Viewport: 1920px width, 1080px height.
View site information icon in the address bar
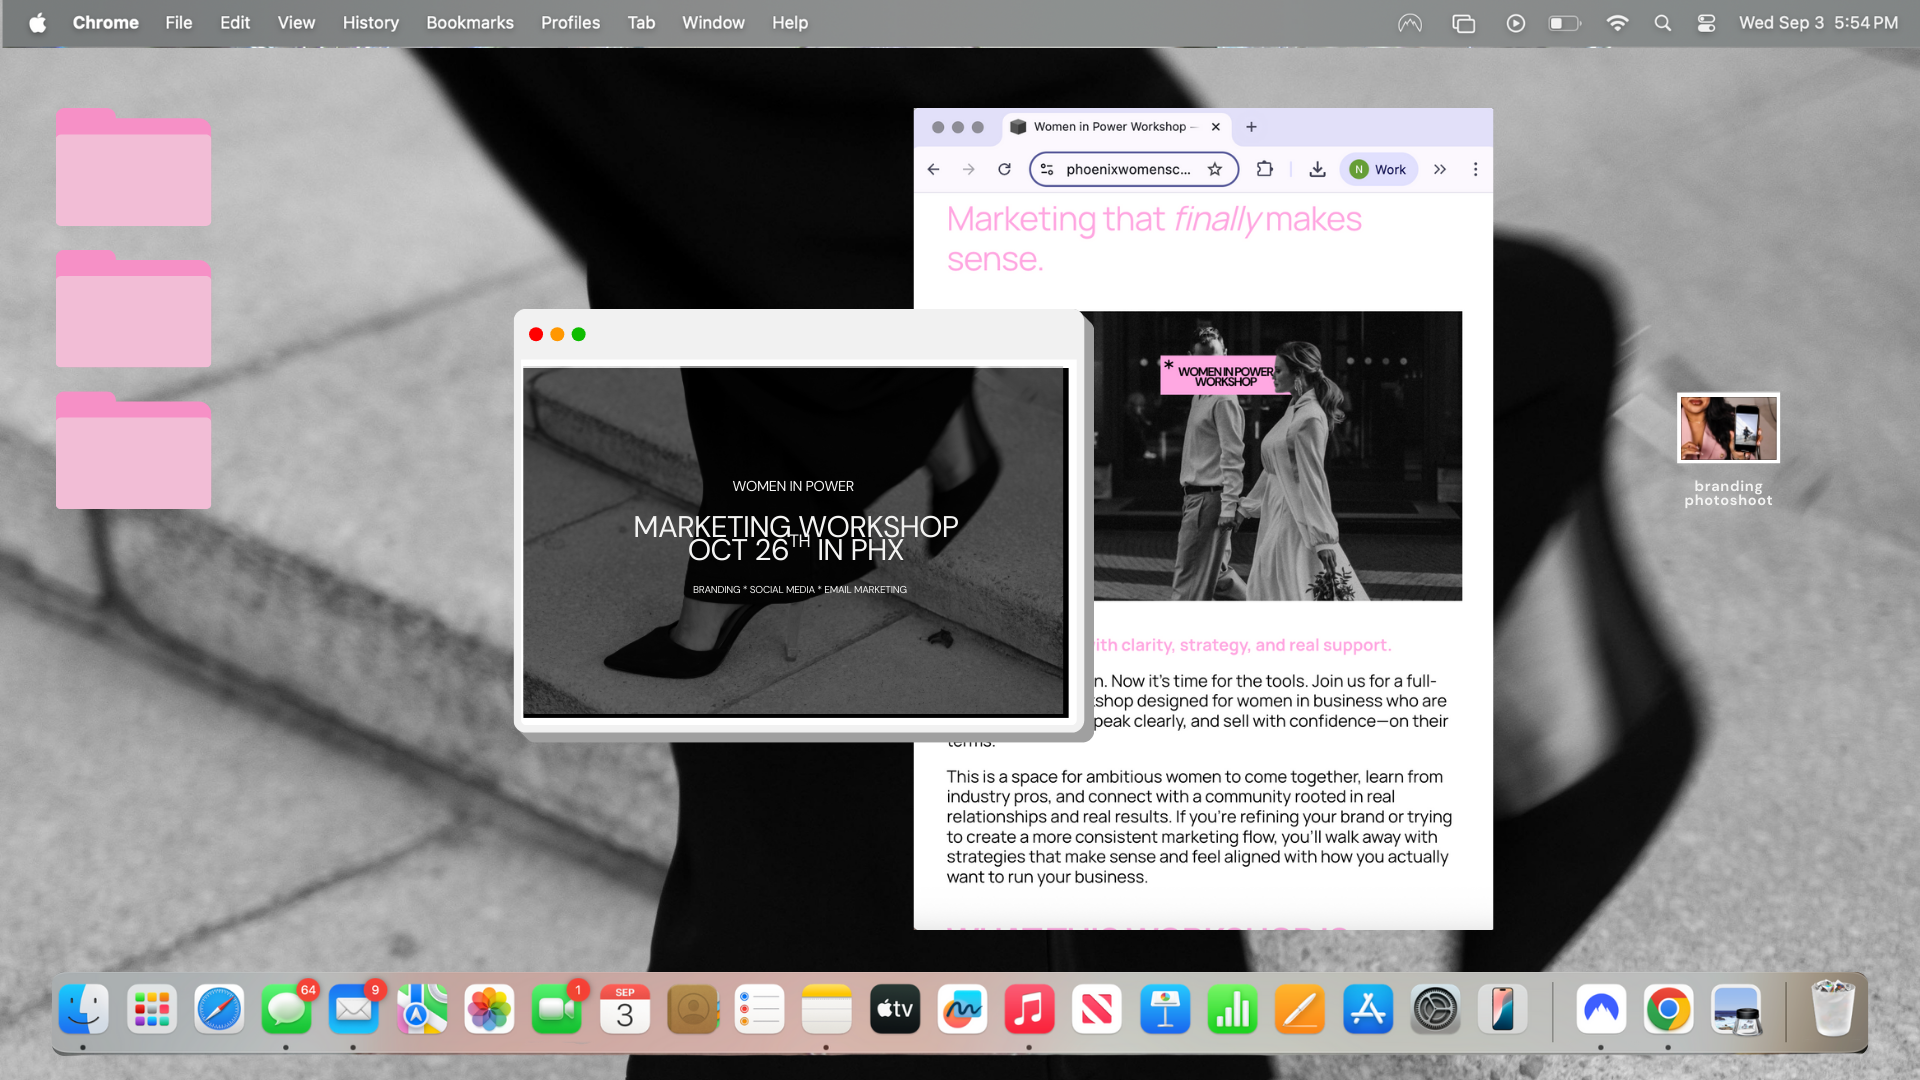point(1047,169)
